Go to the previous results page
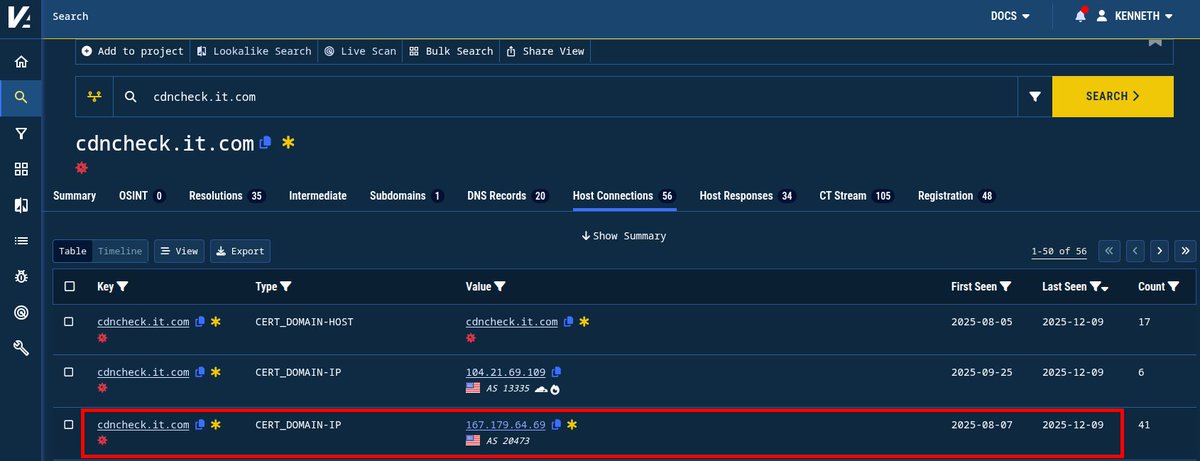The height and width of the screenshot is (461, 1200). click(1135, 251)
